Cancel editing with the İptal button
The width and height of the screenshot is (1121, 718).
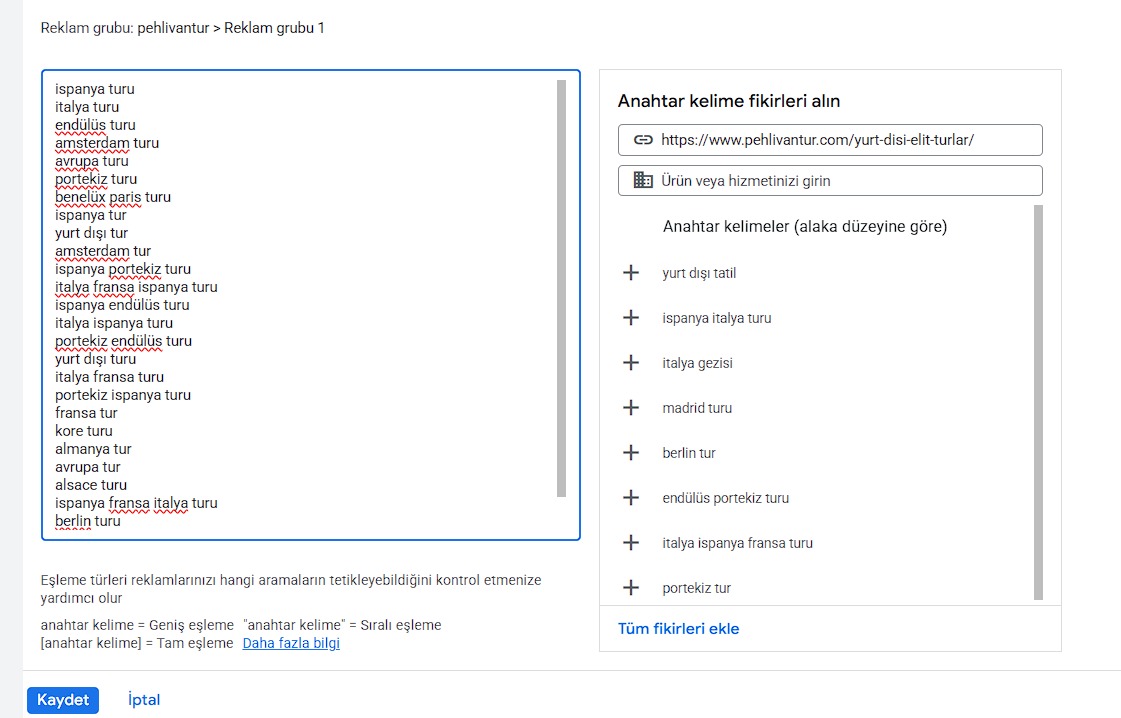[x=144, y=700]
